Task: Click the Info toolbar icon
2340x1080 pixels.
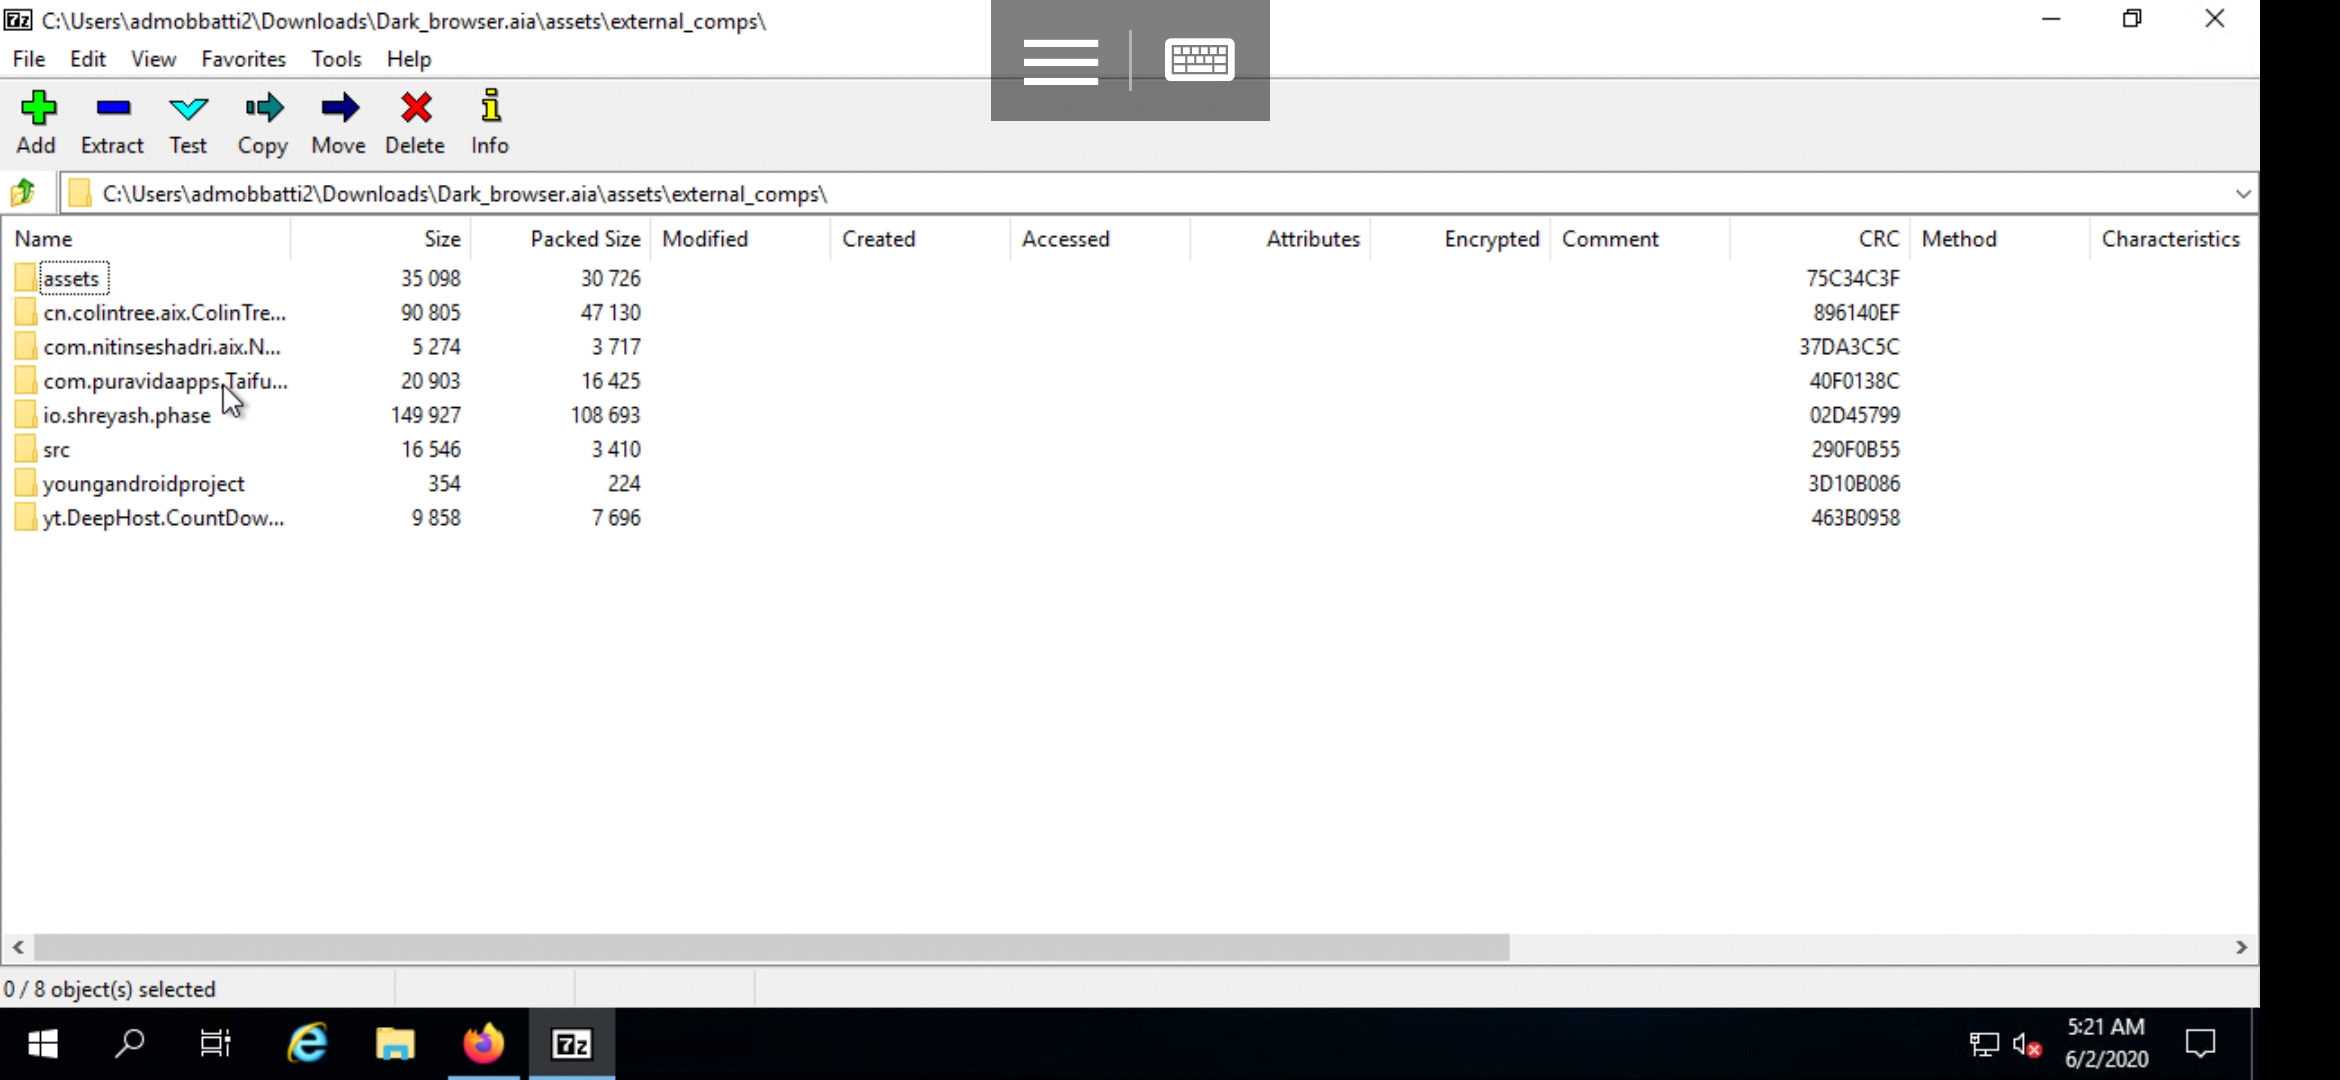Action: point(490,106)
